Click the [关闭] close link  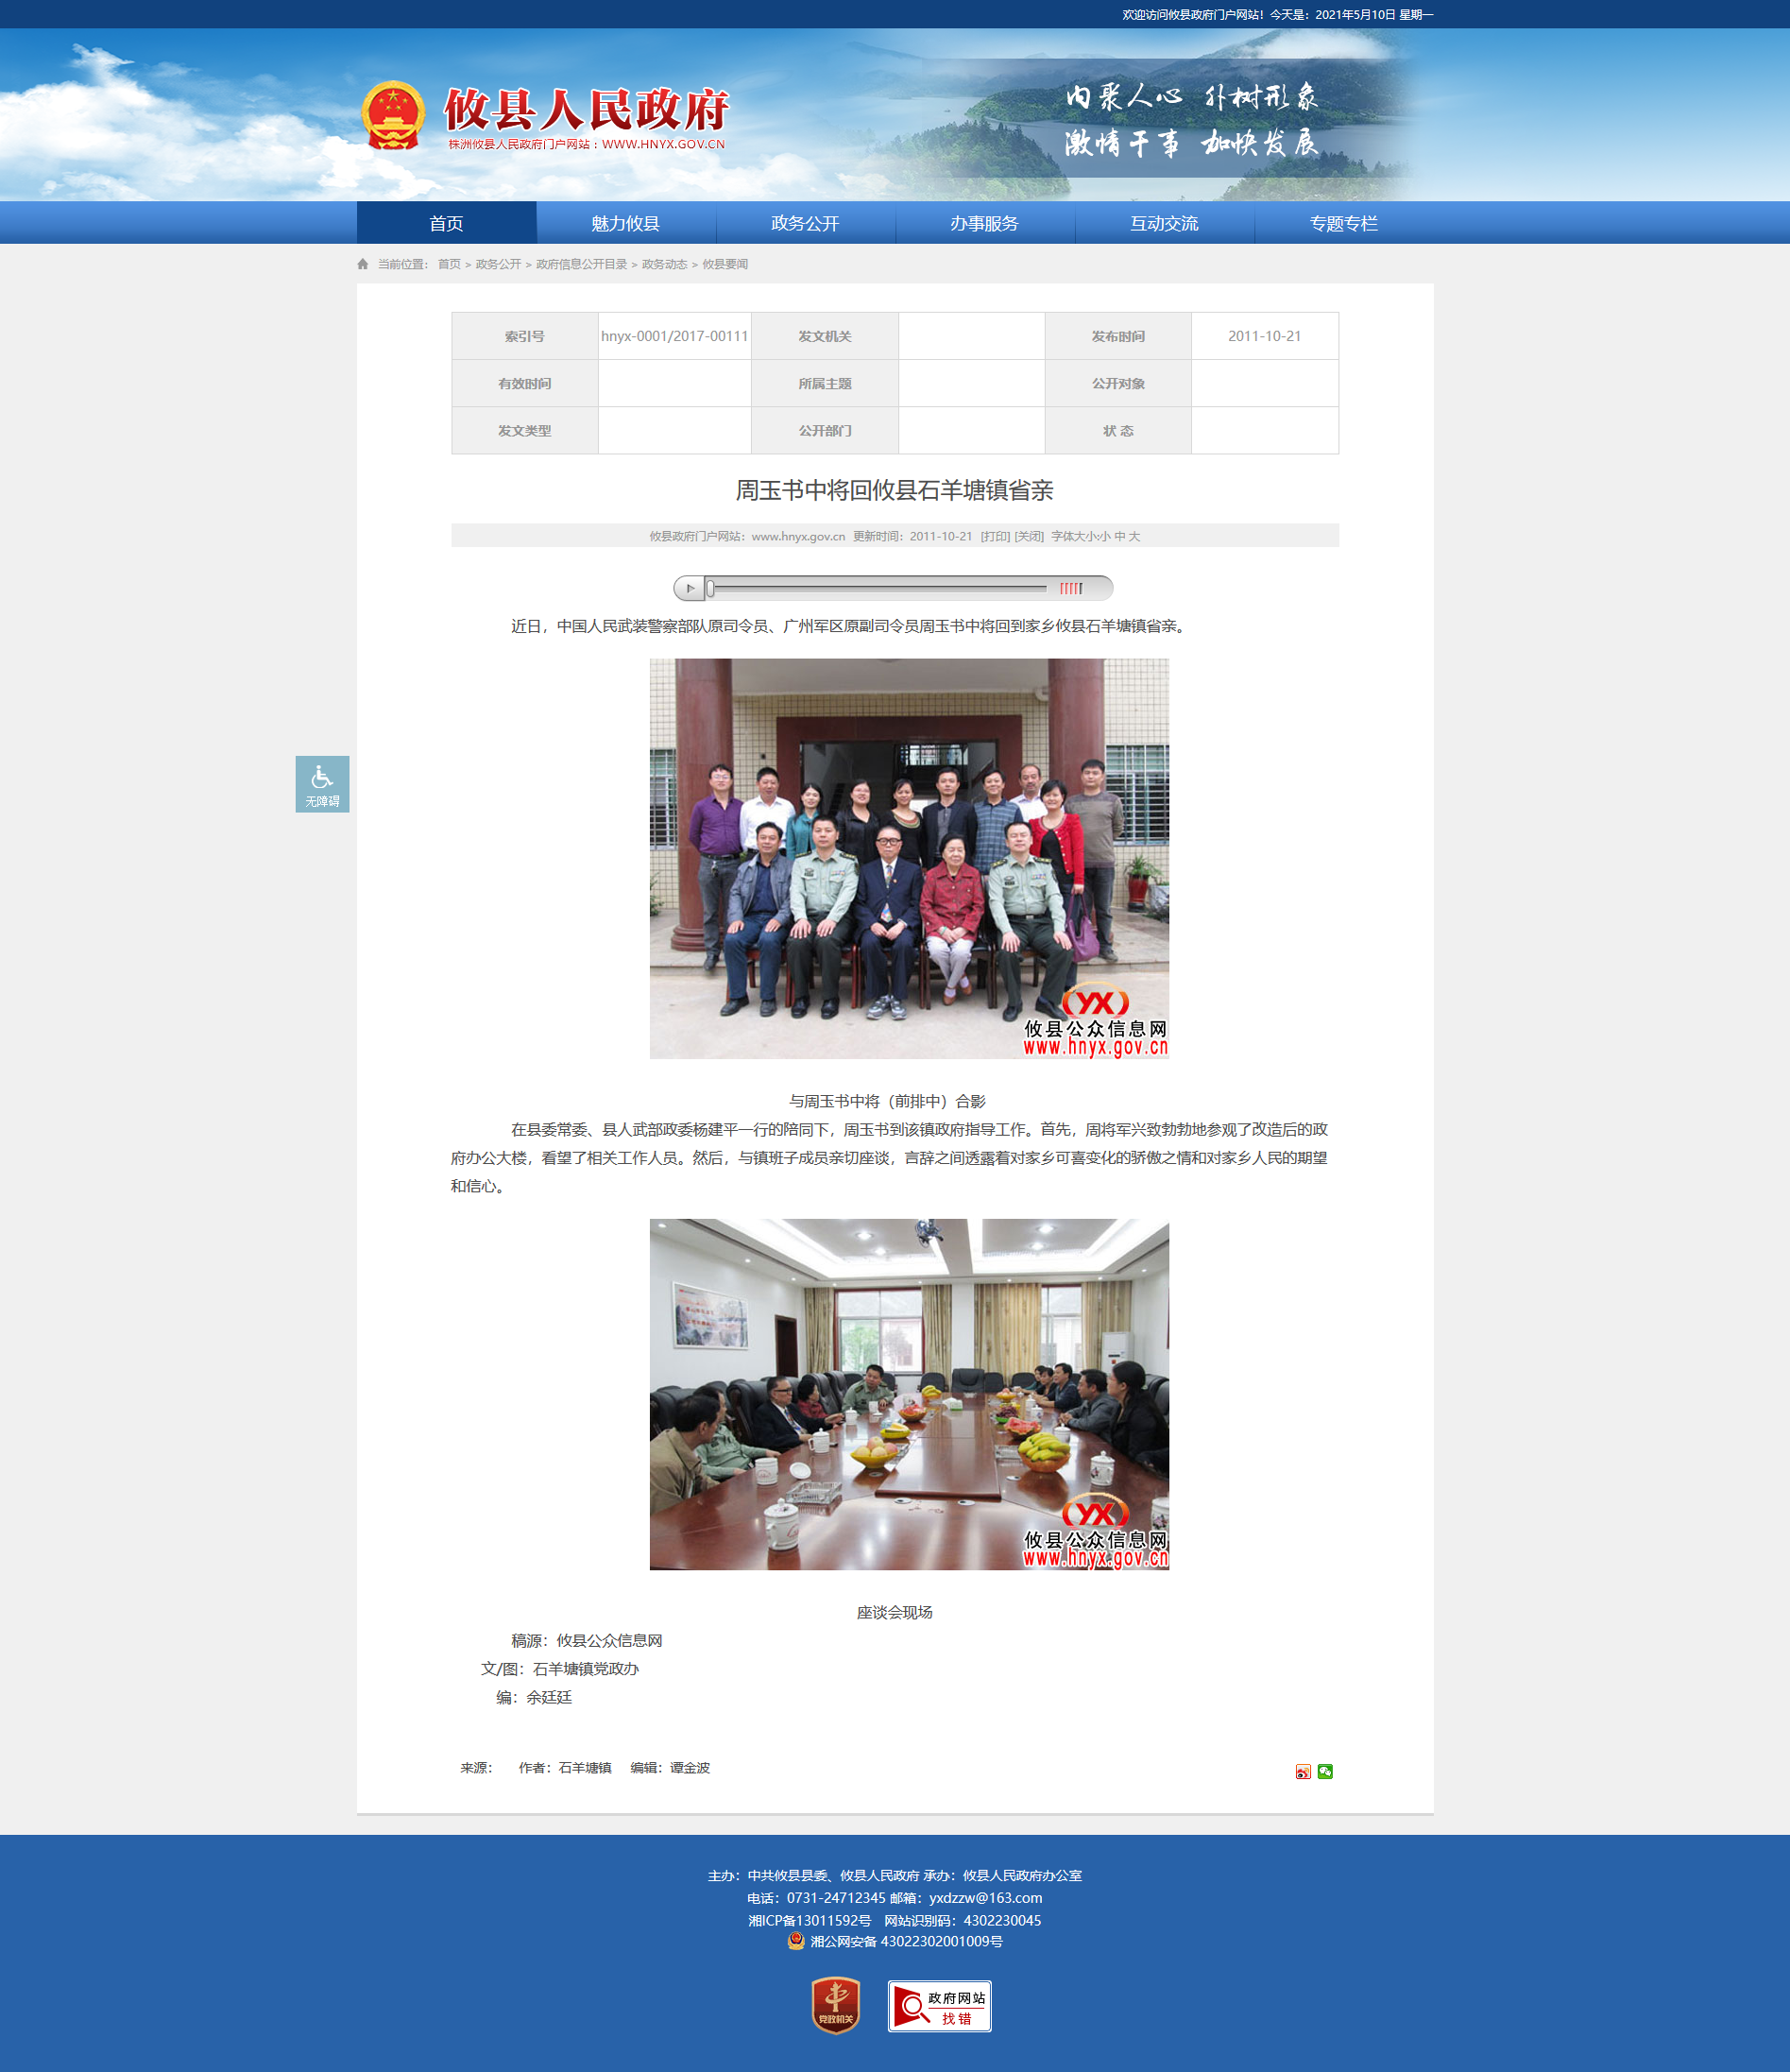(1029, 537)
